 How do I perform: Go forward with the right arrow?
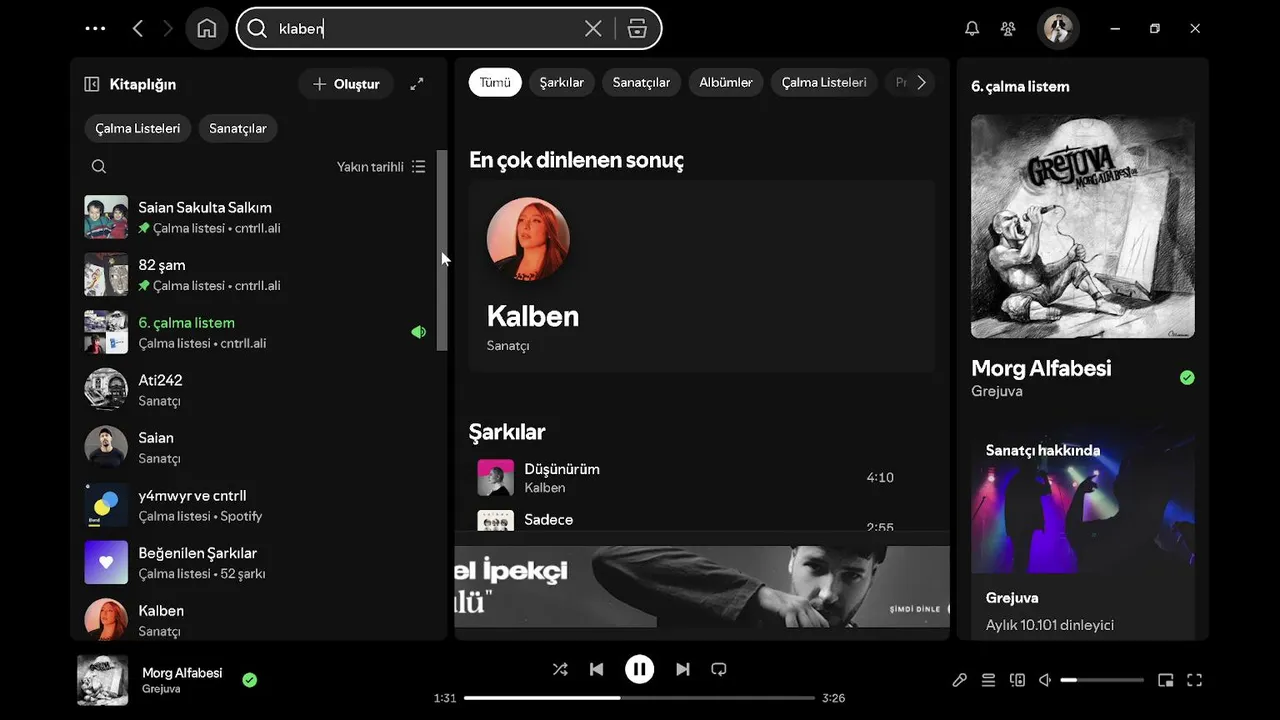168,29
